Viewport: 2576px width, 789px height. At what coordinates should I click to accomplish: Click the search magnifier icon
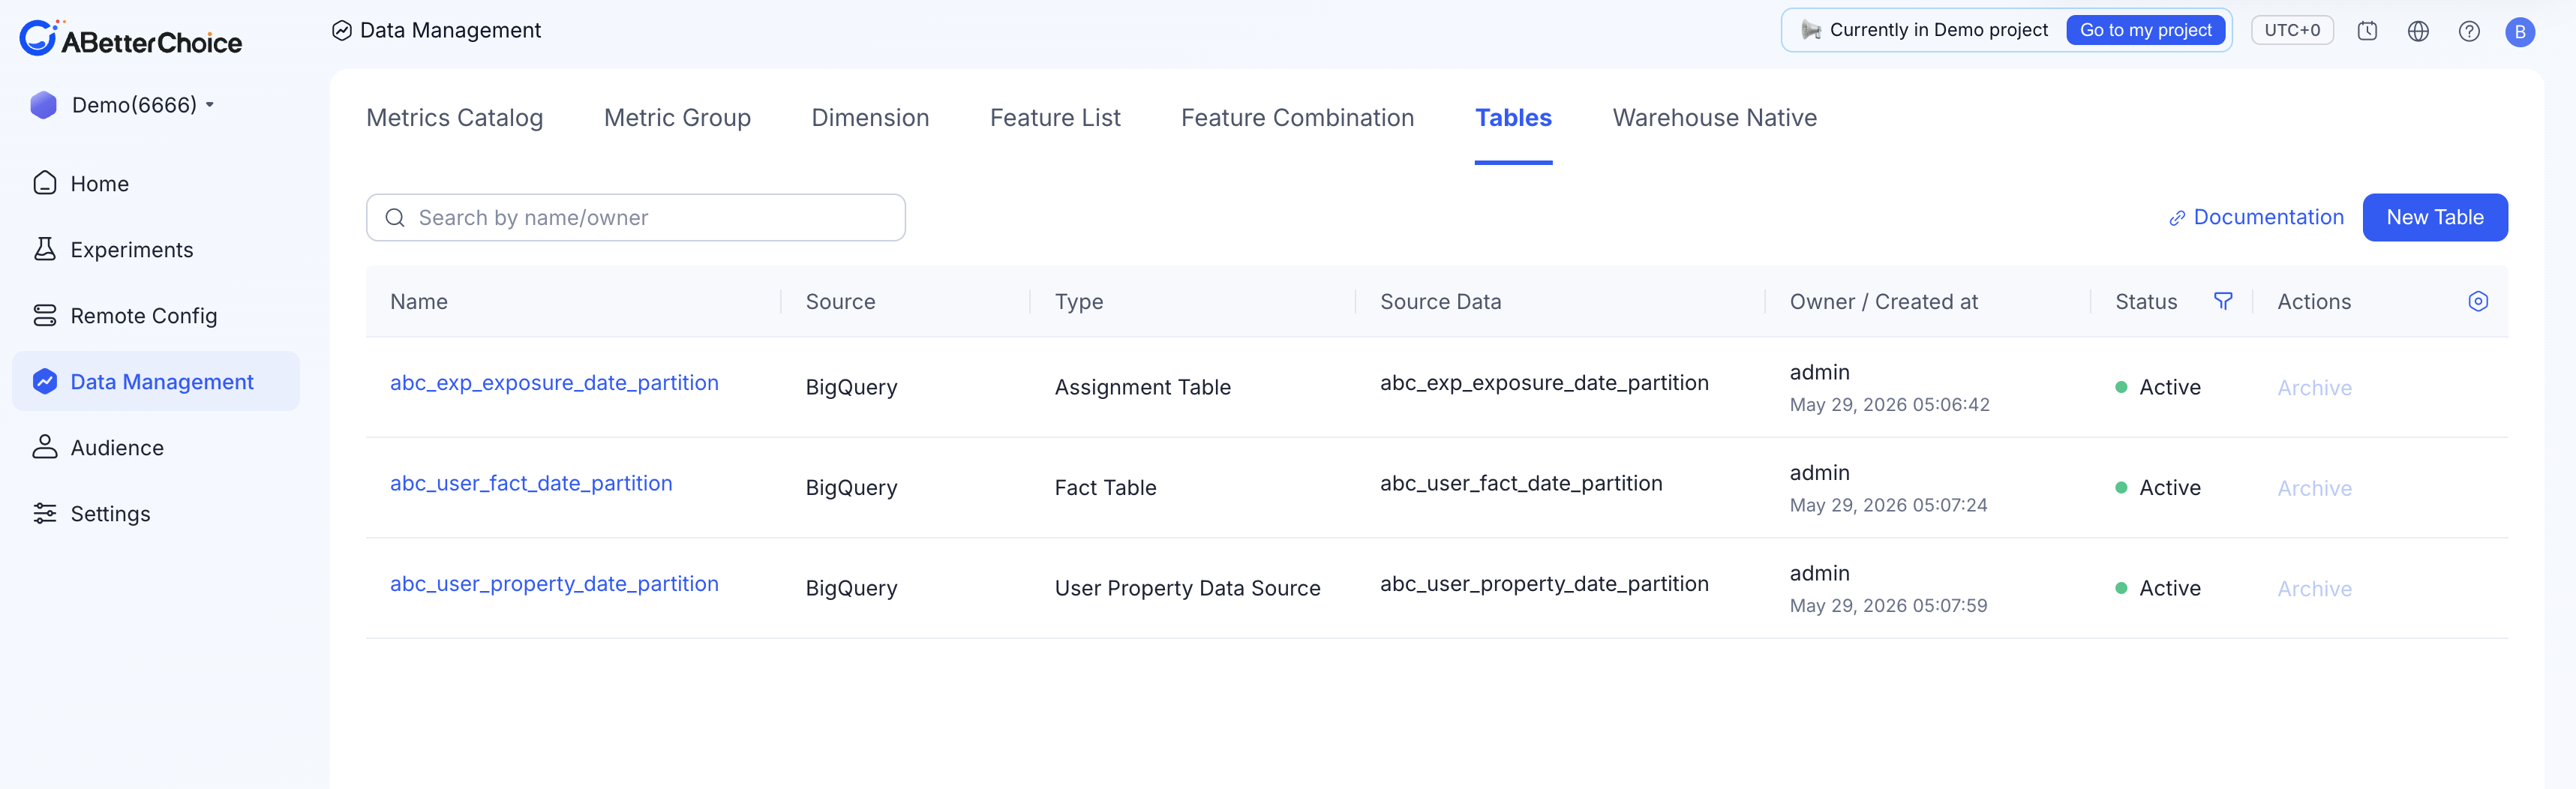point(395,218)
